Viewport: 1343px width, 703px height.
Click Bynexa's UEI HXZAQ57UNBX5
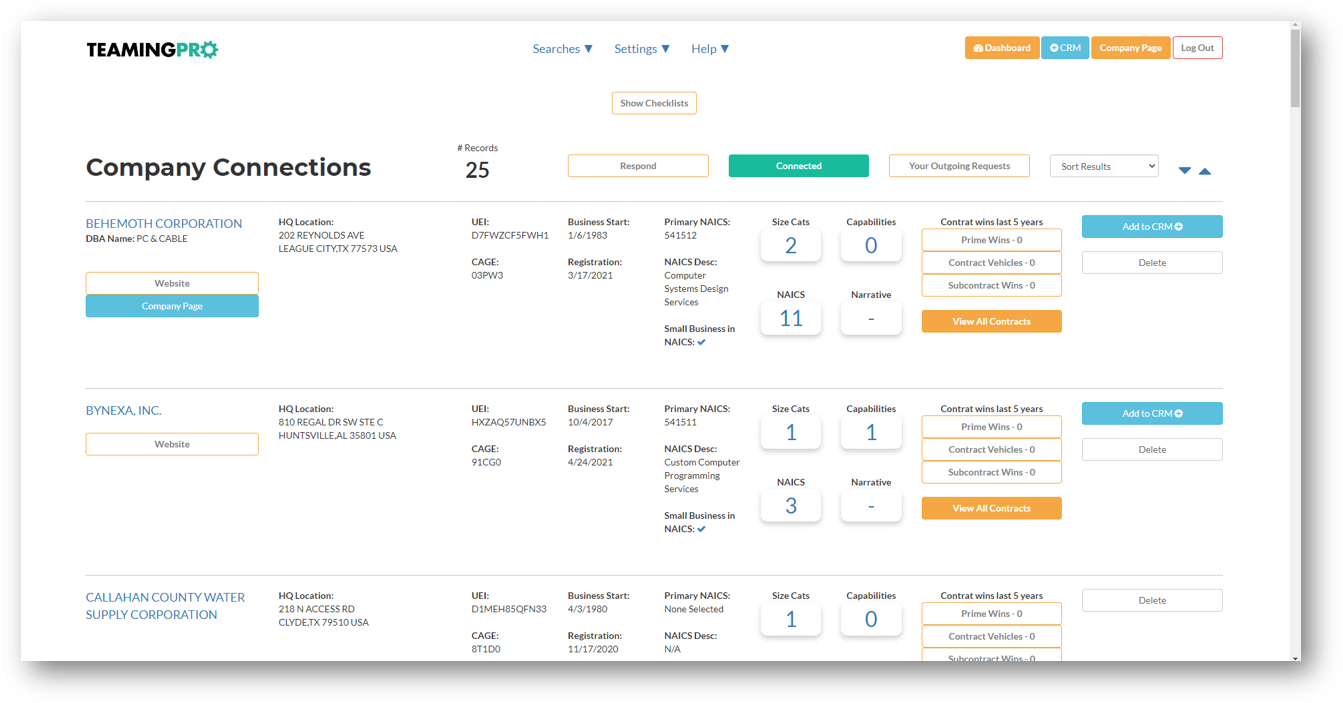pyautogui.click(x=509, y=423)
